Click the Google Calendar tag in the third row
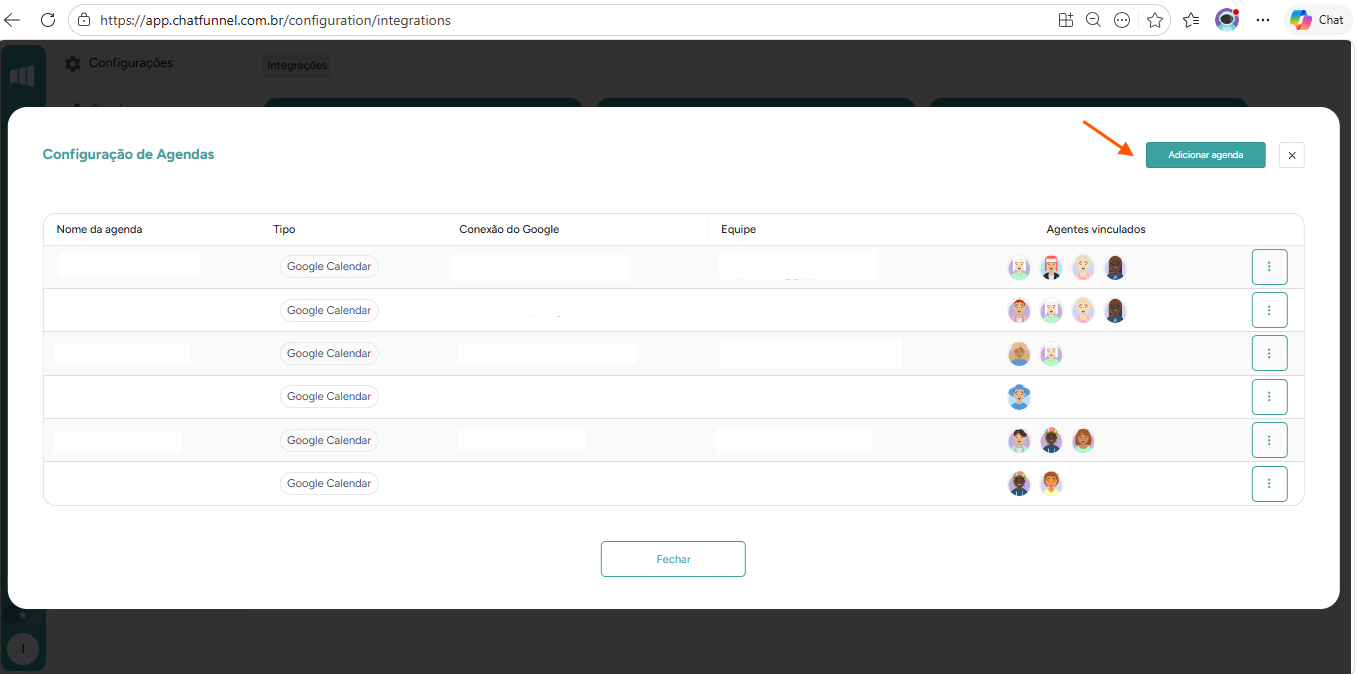The height and width of the screenshot is (674, 1357). (x=329, y=353)
